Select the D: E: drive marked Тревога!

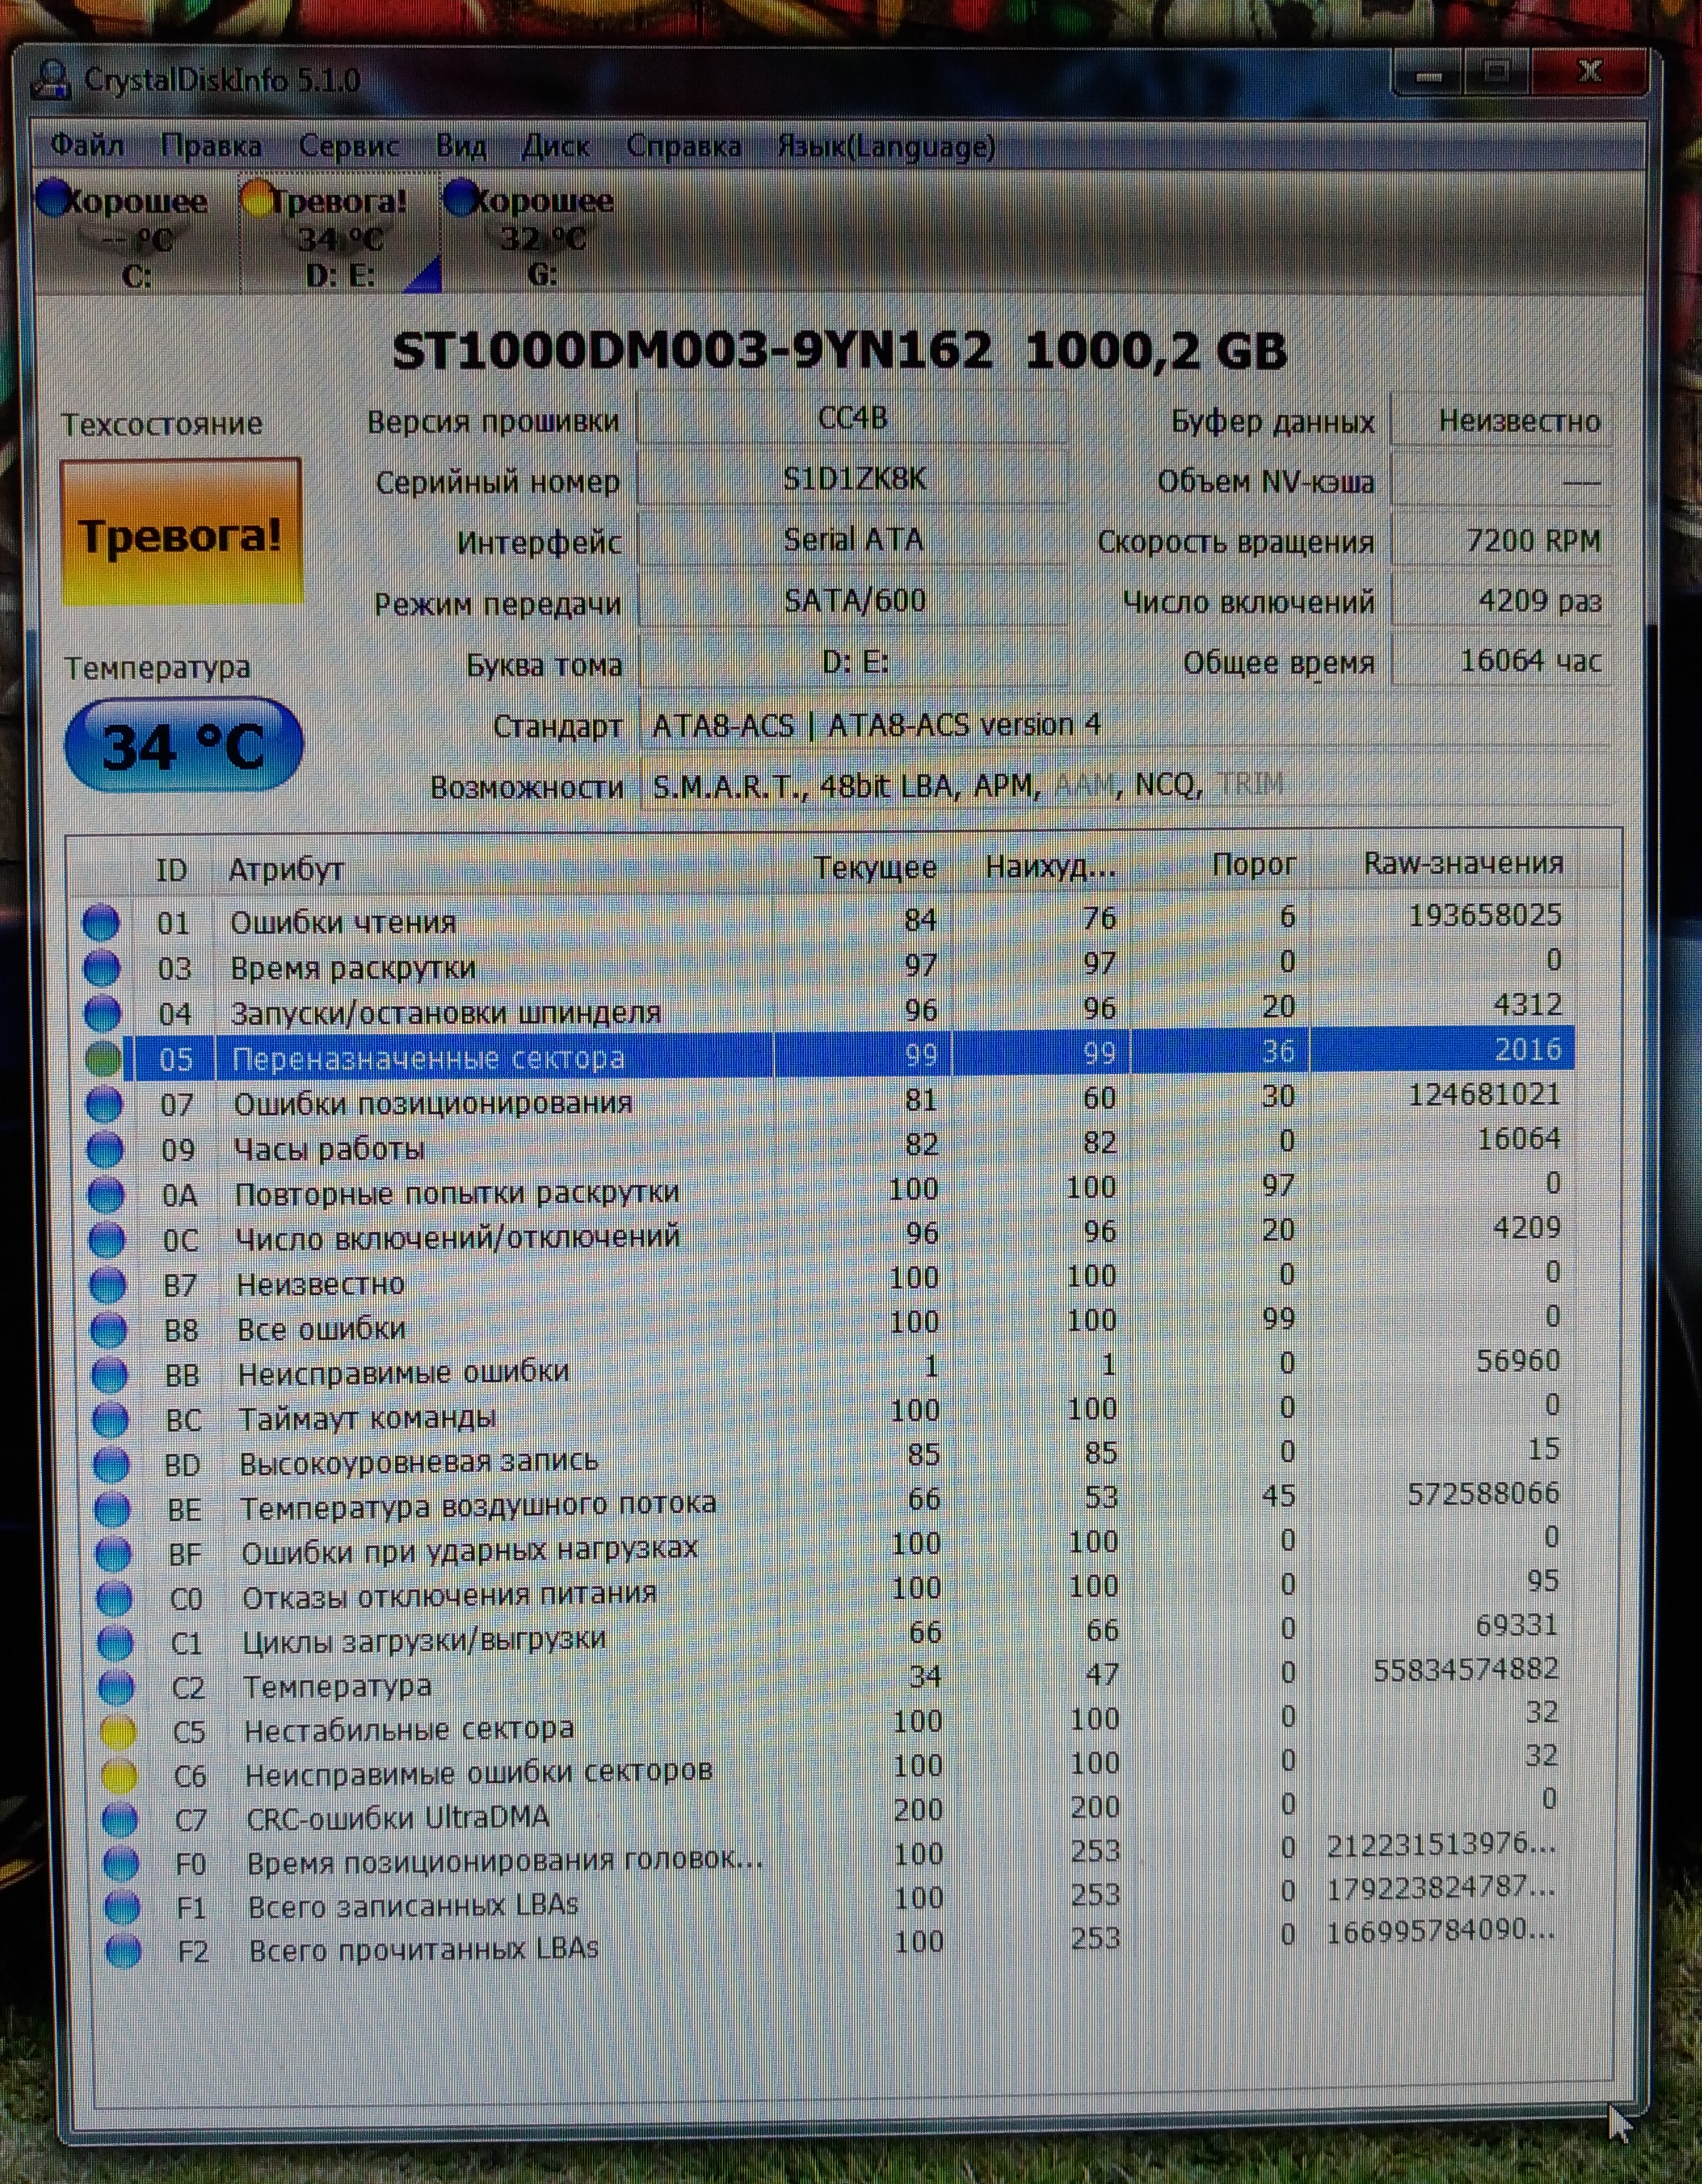pos(338,236)
